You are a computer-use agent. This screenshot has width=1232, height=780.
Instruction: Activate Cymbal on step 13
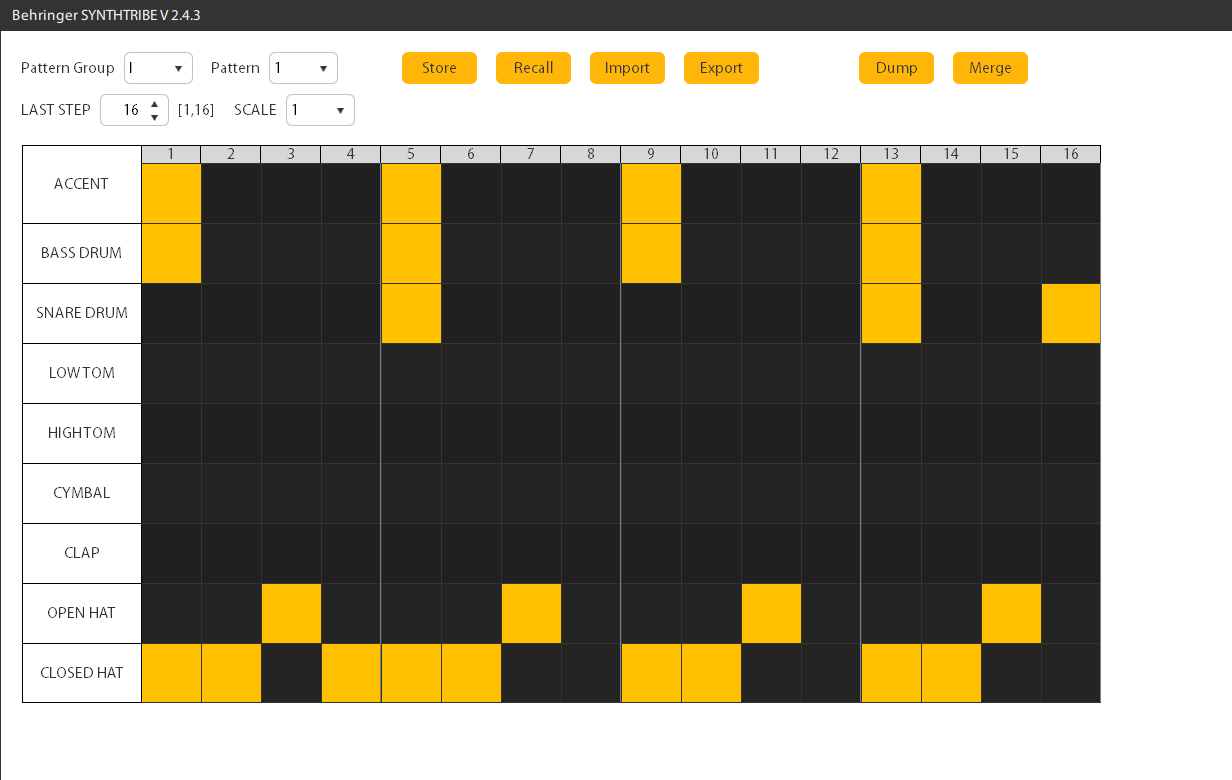(891, 493)
